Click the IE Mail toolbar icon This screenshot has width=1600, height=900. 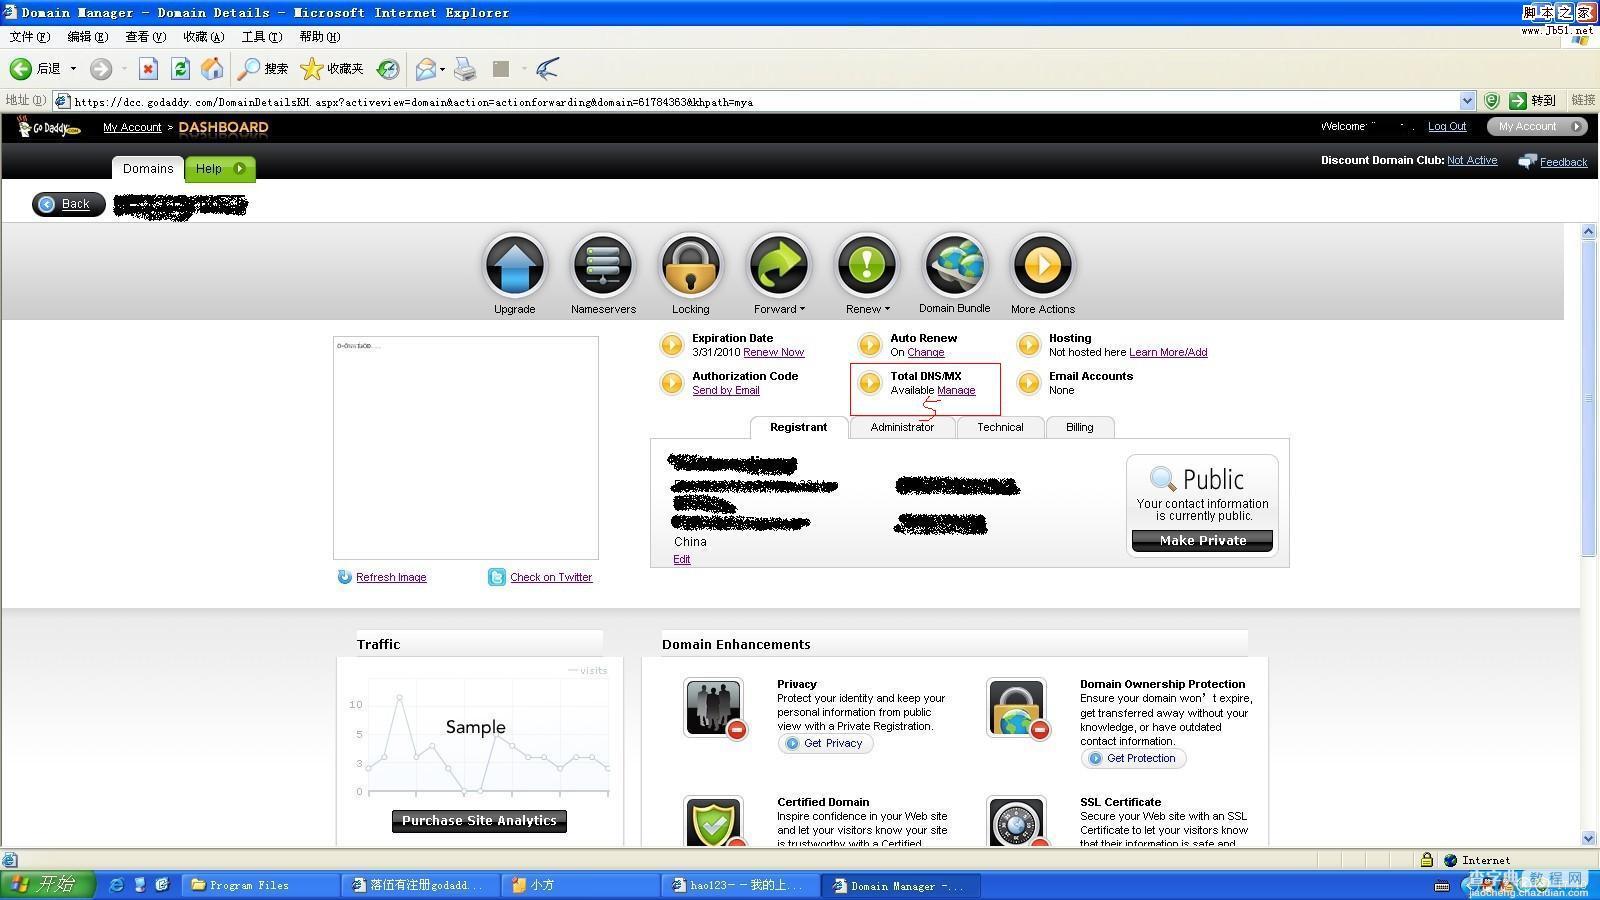(426, 69)
